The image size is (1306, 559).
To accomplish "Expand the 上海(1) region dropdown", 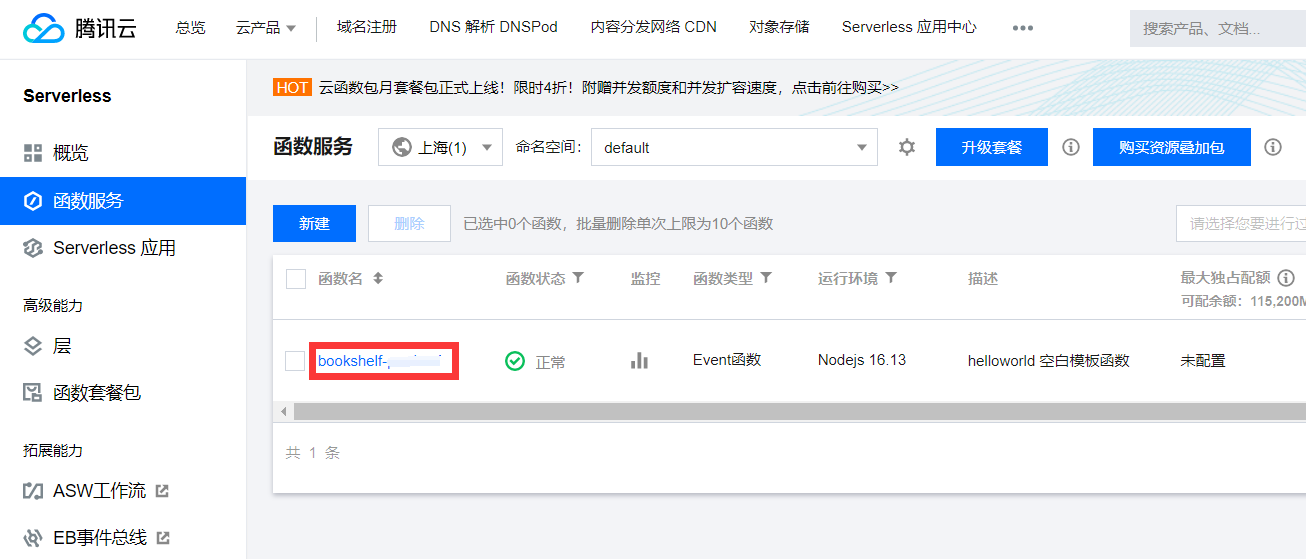I will tap(440, 147).
